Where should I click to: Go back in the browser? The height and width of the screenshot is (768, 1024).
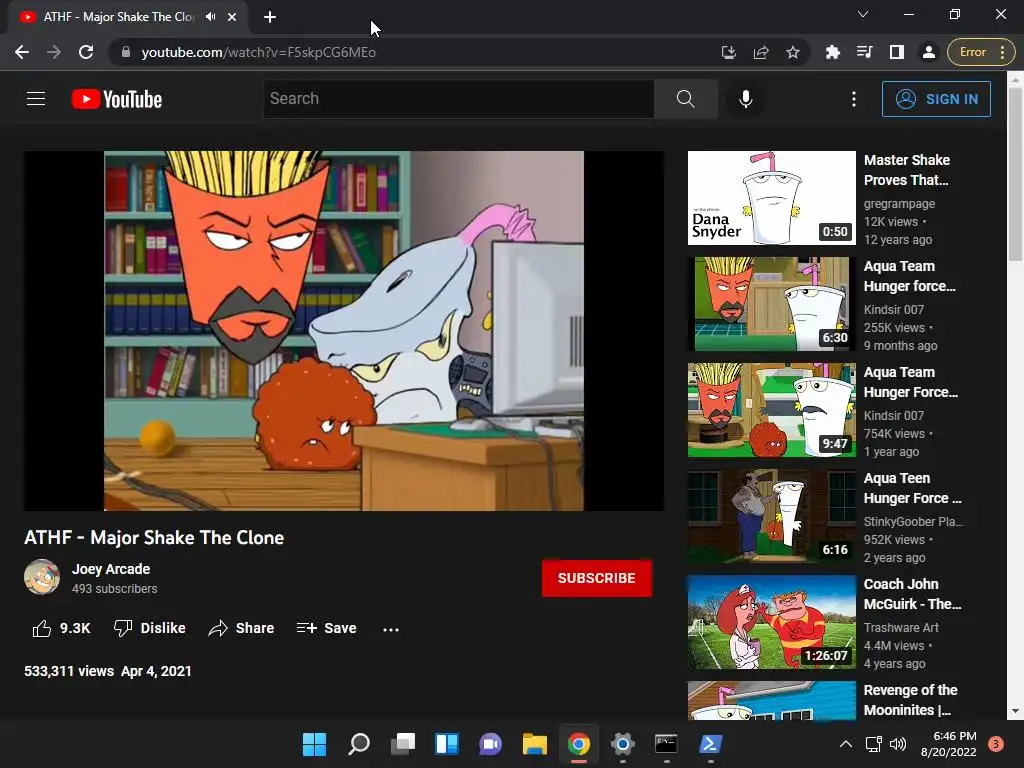[x=22, y=52]
